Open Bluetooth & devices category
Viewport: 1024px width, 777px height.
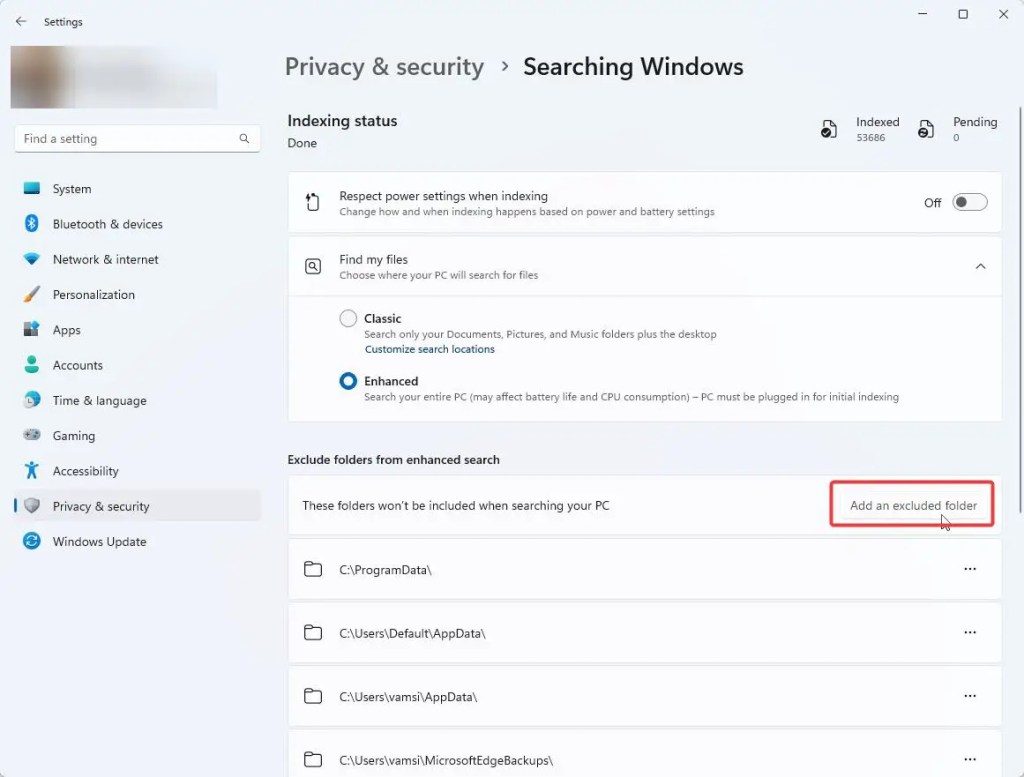point(137,224)
